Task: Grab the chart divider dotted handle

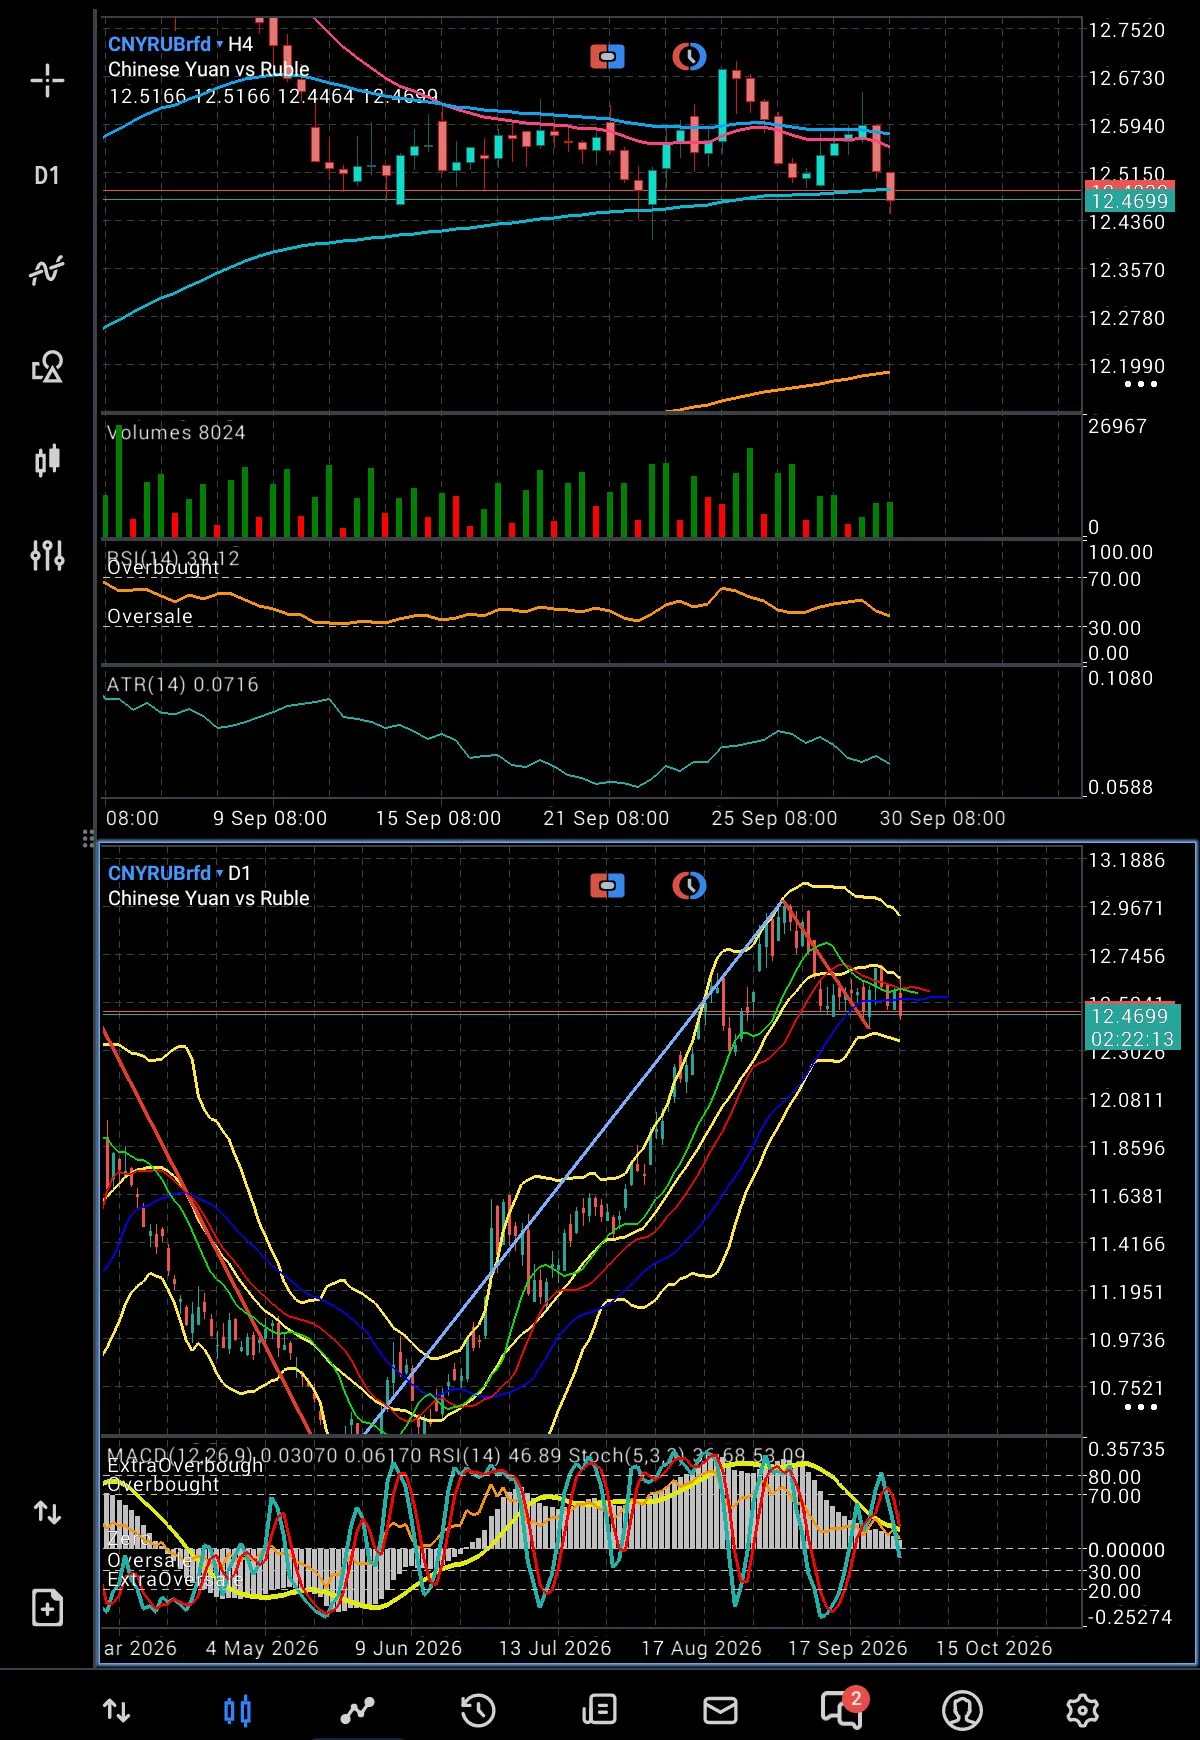Action: pyautogui.click(x=88, y=837)
